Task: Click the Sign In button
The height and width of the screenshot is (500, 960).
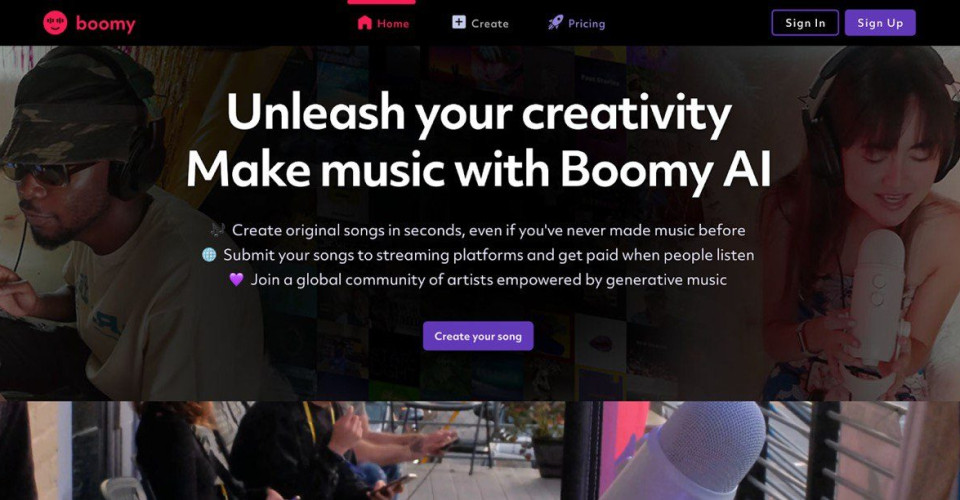Action: point(805,23)
